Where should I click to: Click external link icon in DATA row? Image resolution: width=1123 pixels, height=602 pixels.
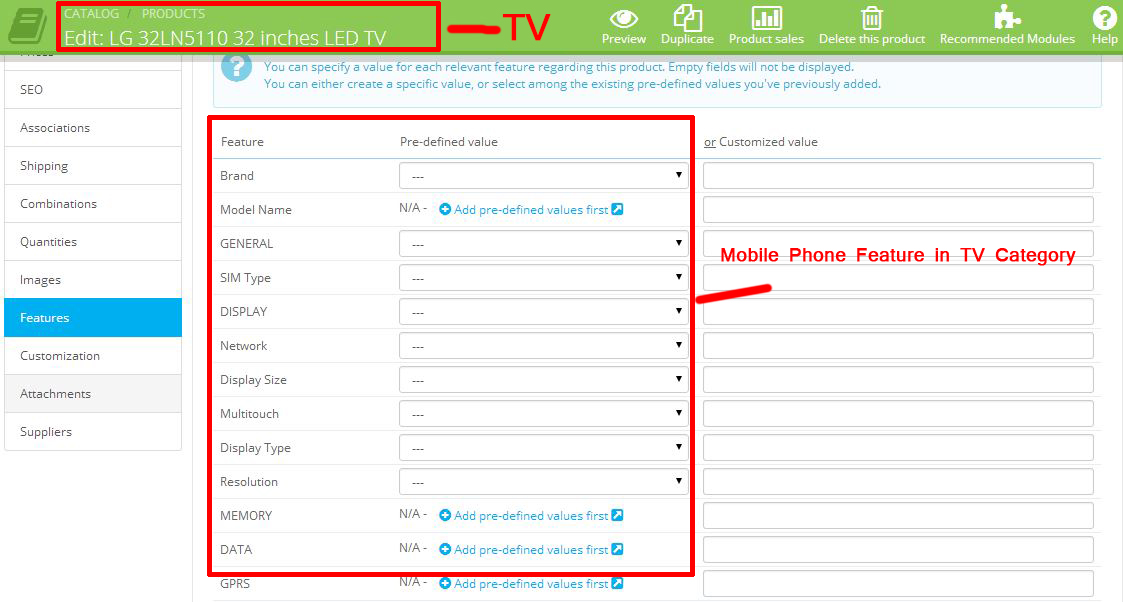[x=617, y=549]
